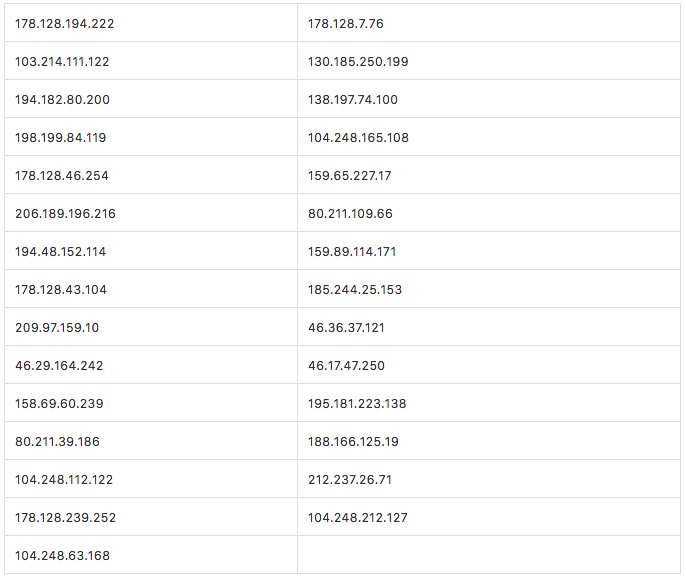Screen dimensions: 686x581
Task: Select IP address 178.128.194.222 cell
Action: tap(151, 23)
